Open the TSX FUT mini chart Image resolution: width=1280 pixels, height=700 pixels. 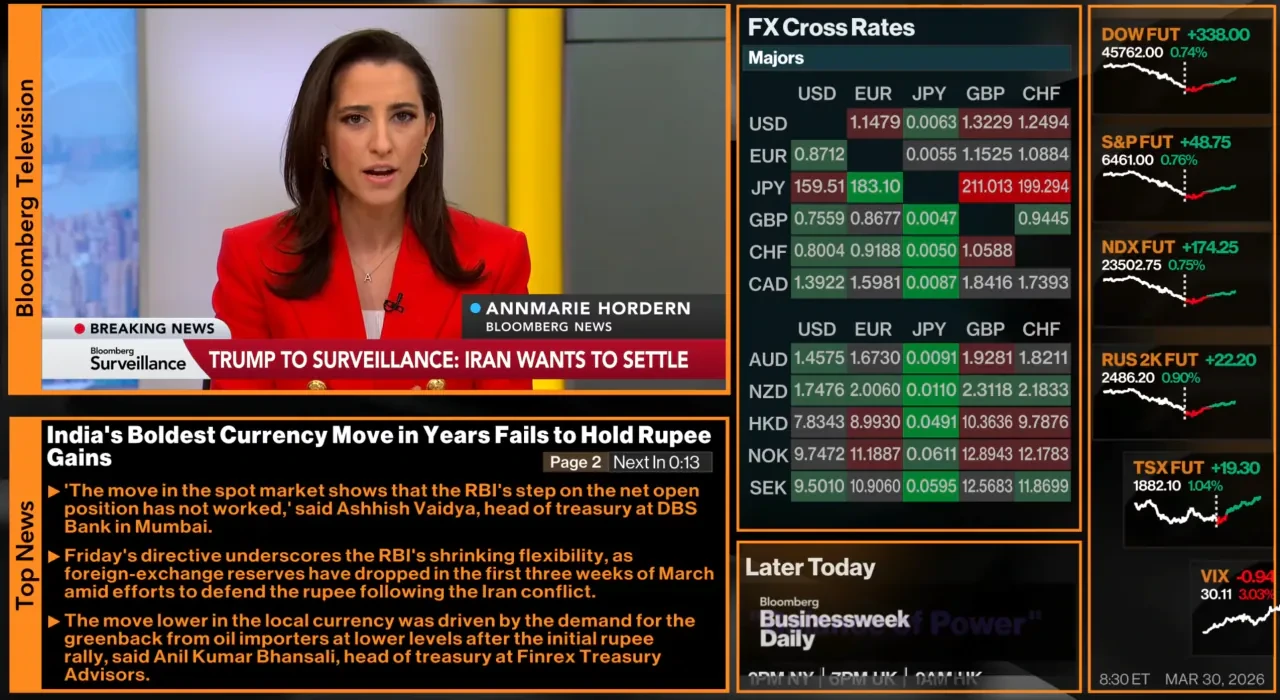[x=1198, y=510]
